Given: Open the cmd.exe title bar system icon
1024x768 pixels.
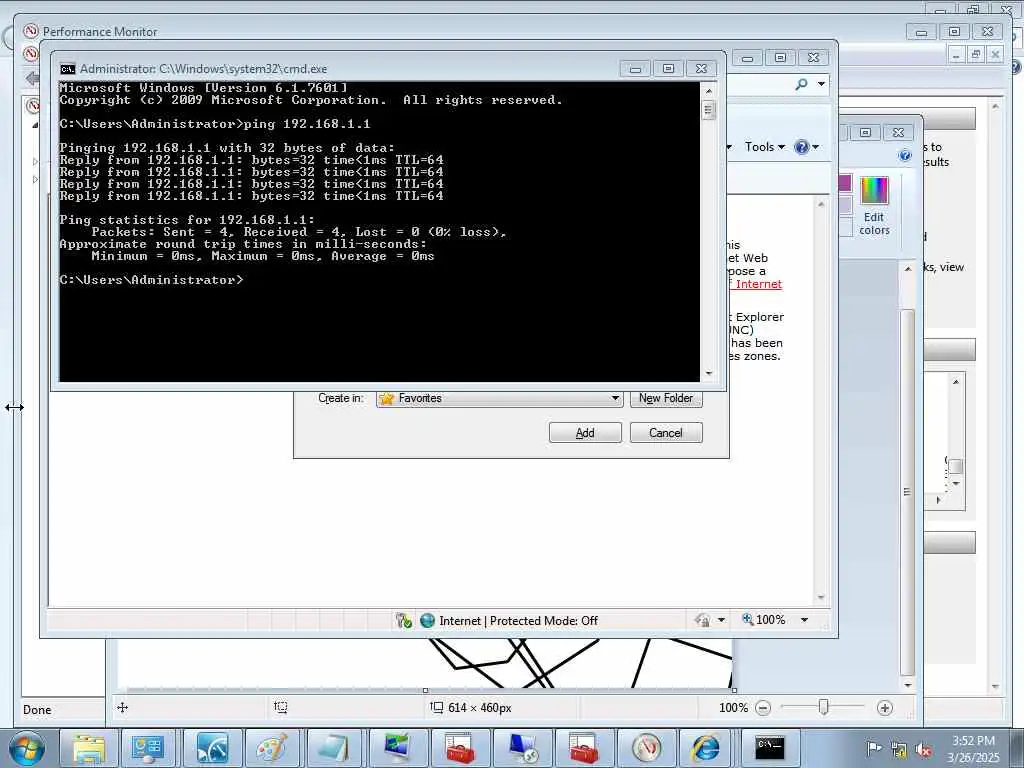Looking at the screenshot, I should (x=67, y=69).
